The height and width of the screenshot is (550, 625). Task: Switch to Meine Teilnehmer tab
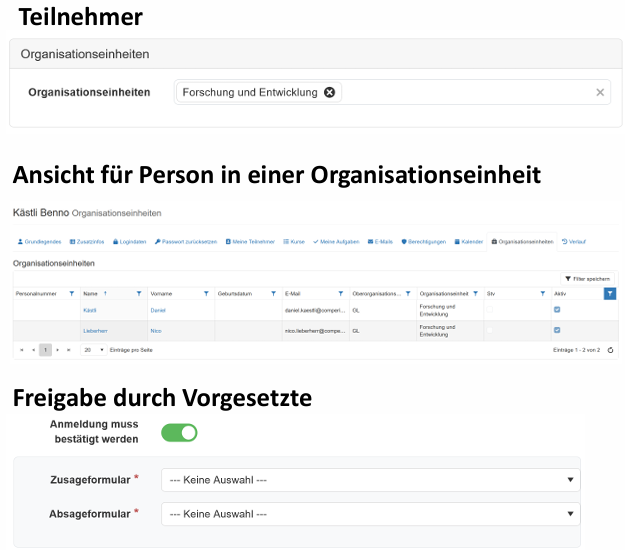click(x=250, y=242)
